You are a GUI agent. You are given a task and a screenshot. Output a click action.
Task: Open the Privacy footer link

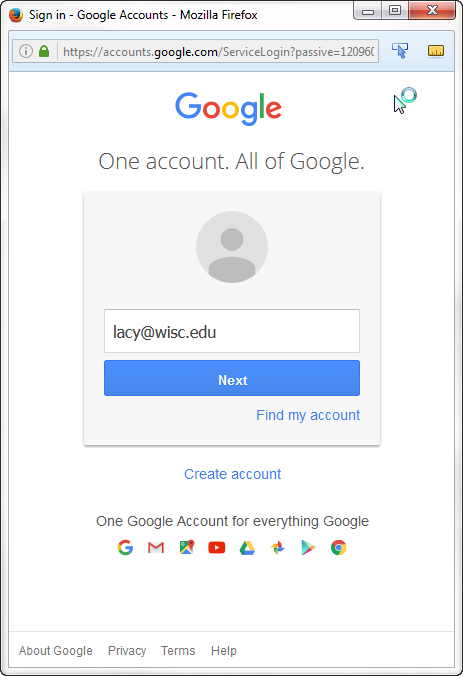(127, 651)
